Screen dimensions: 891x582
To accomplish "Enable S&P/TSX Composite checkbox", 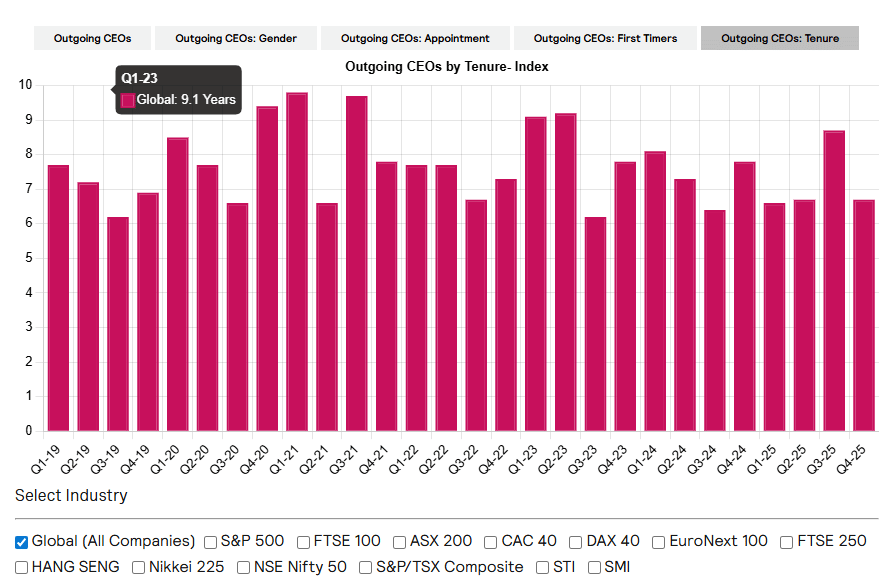I will coord(366,568).
